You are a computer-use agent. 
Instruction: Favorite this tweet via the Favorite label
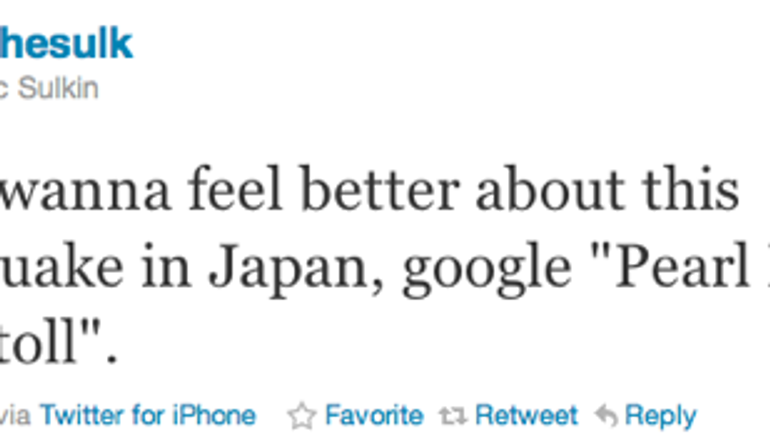(373, 415)
